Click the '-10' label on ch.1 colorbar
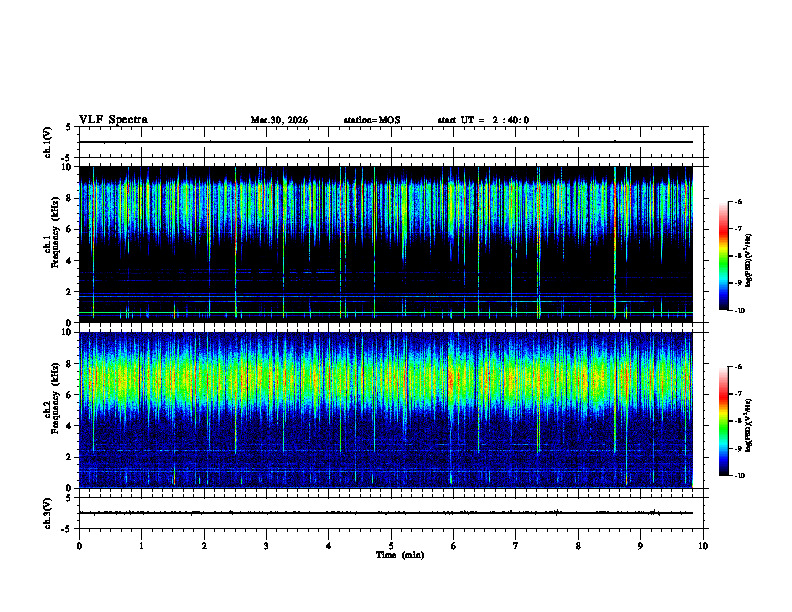The height and width of the screenshot is (612, 792). click(739, 311)
